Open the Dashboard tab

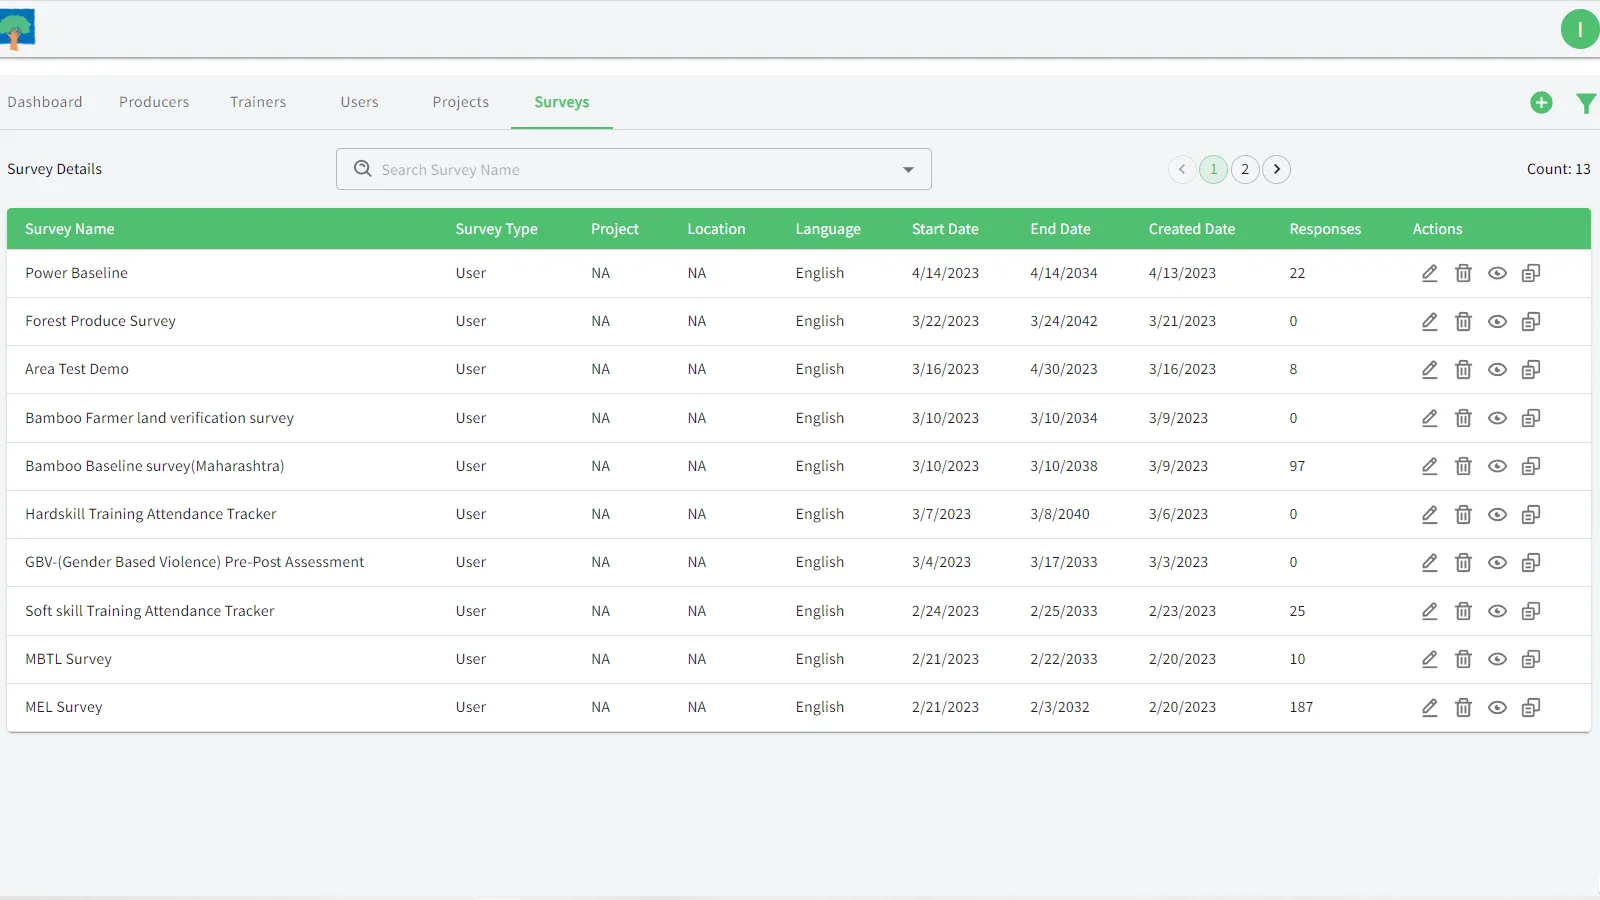[45, 102]
